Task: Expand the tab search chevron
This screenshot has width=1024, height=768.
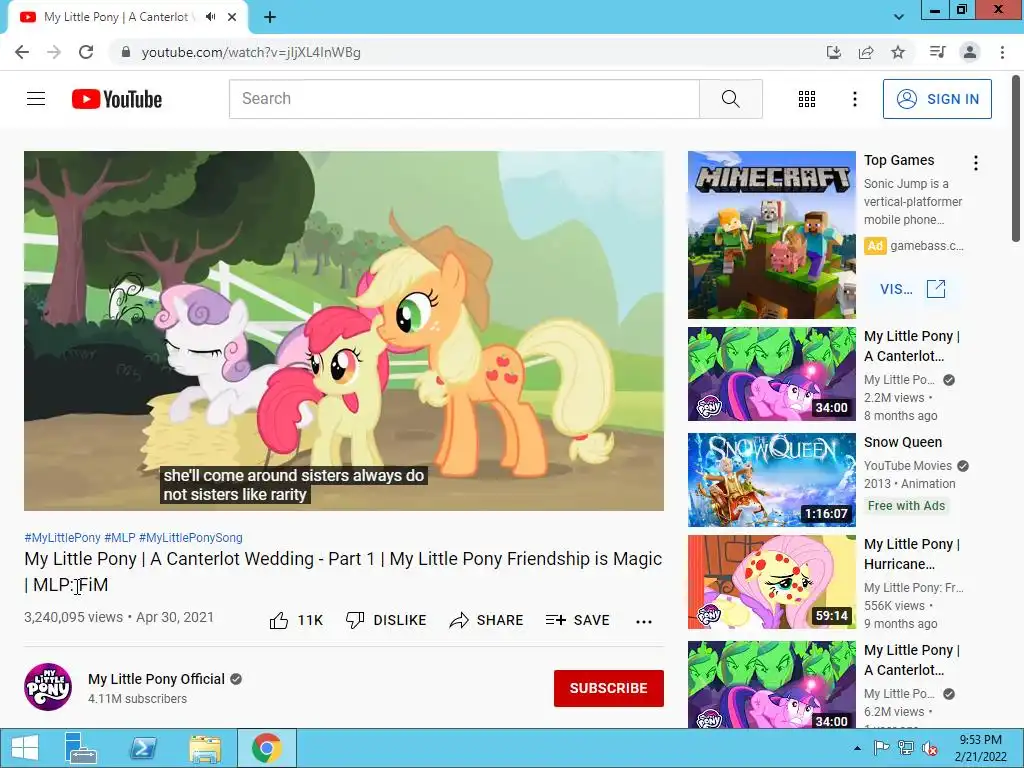Action: pyautogui.click(x=899, y=17)
